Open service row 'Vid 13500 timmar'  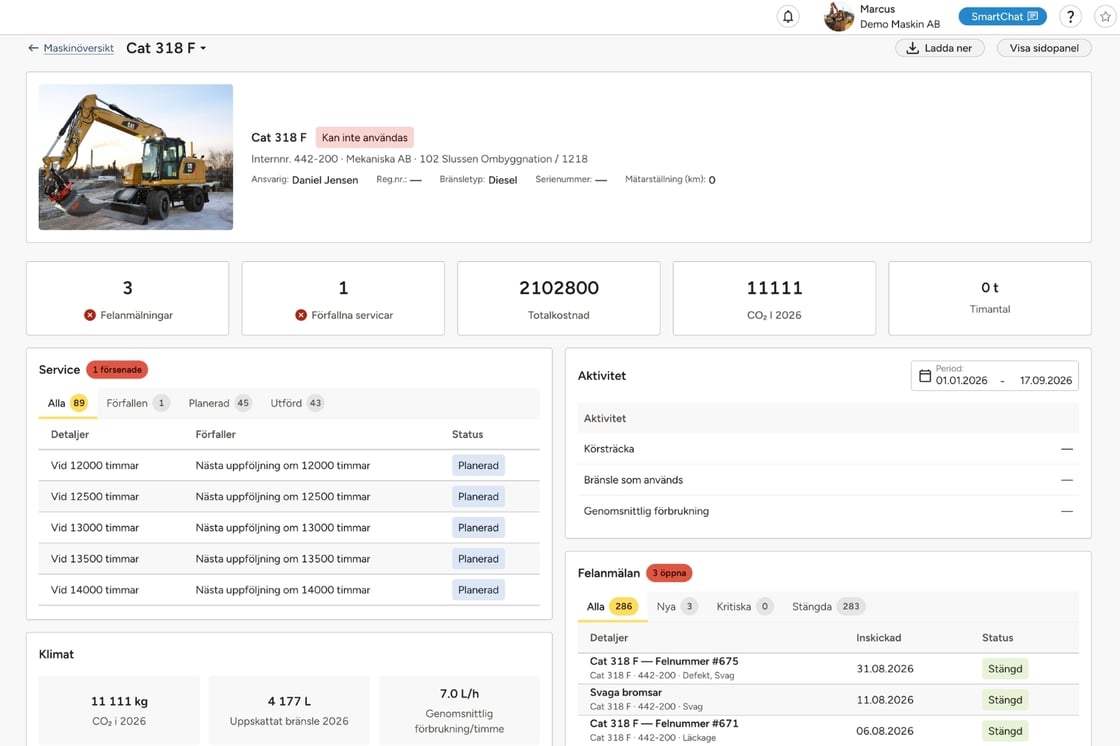[x=289, y=559]
